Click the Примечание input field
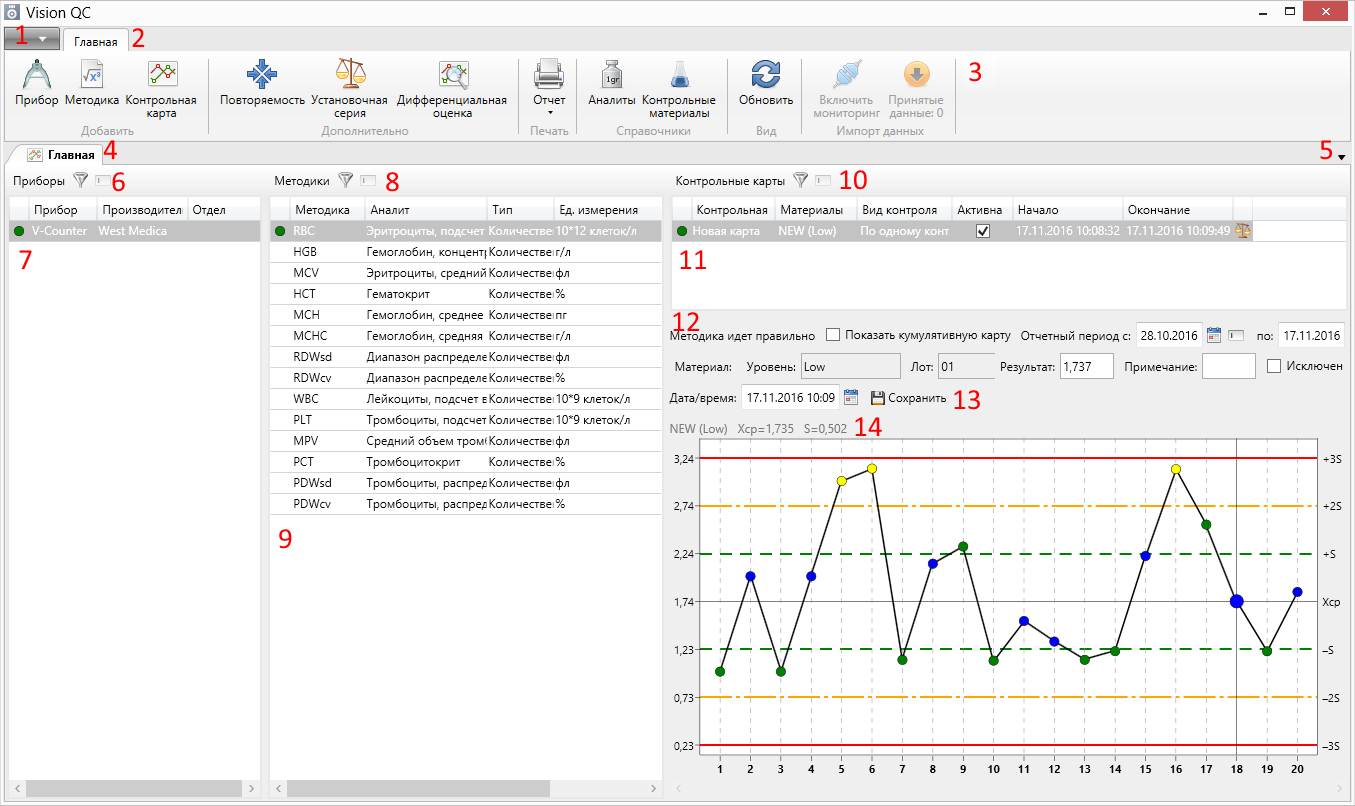Image resolution: width=1355 pixels, height=806 pixels. tap(1228, 366)
